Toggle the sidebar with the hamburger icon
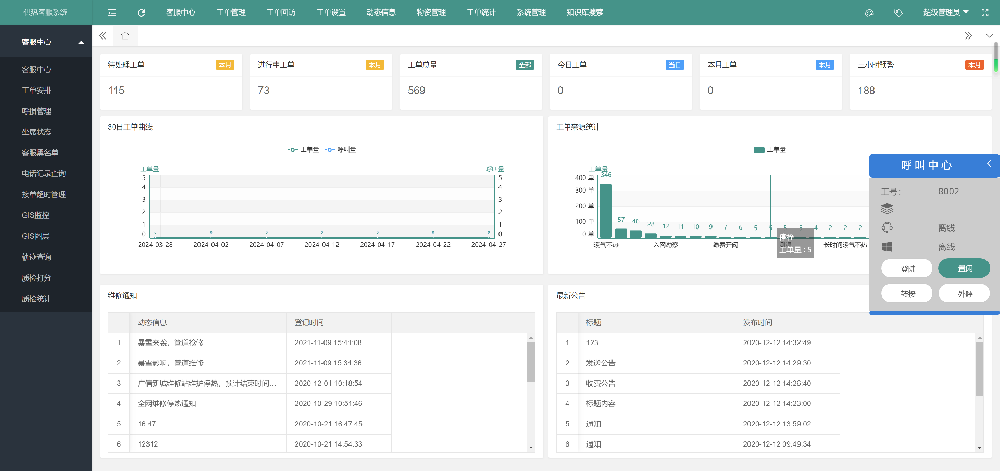1000x471 pixels. [x=112, y=12]
